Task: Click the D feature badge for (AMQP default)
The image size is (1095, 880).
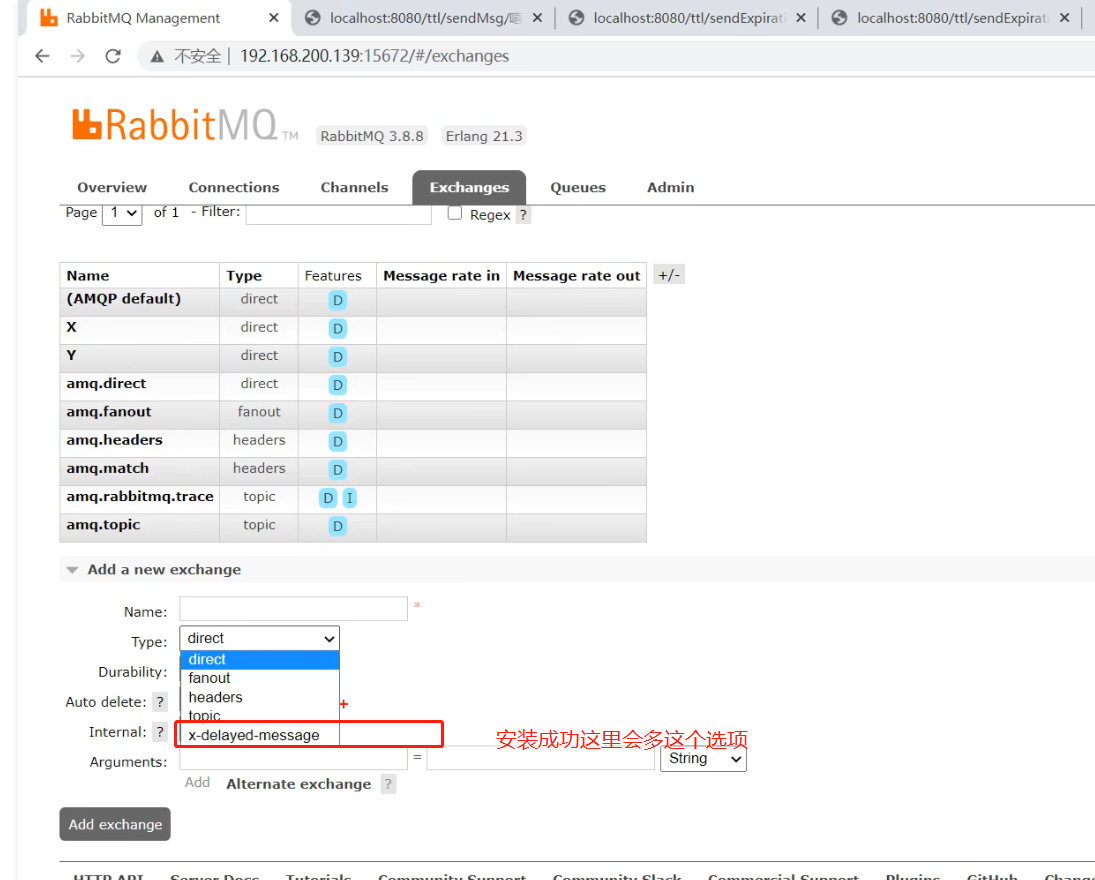Action: click(x=337, y=300)
